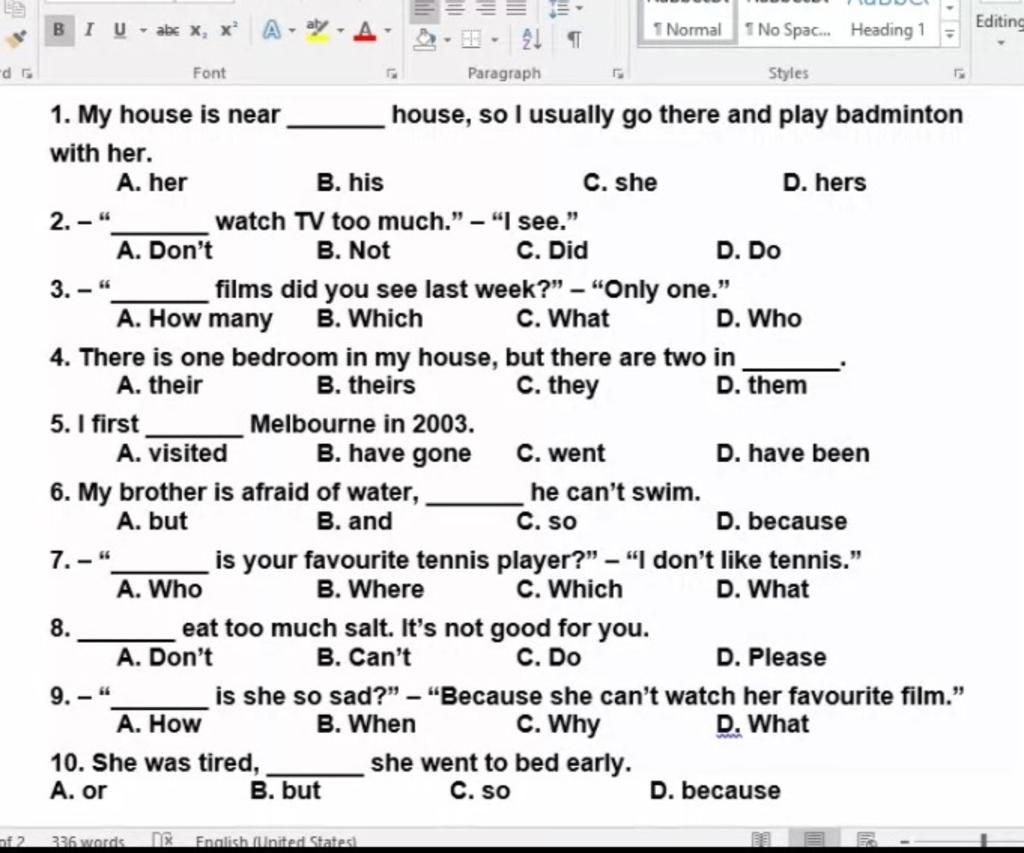
Task: Open the Paragraph settings dialog launcher
Action: 618,73
